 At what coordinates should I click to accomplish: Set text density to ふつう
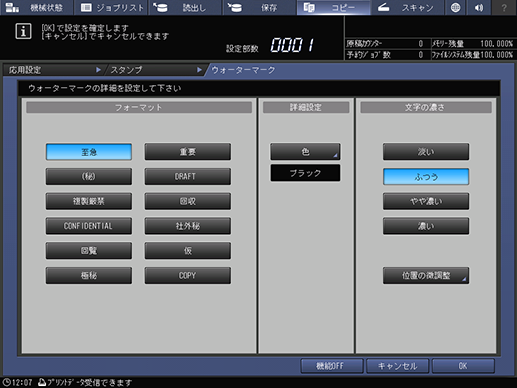click(426, 177)
